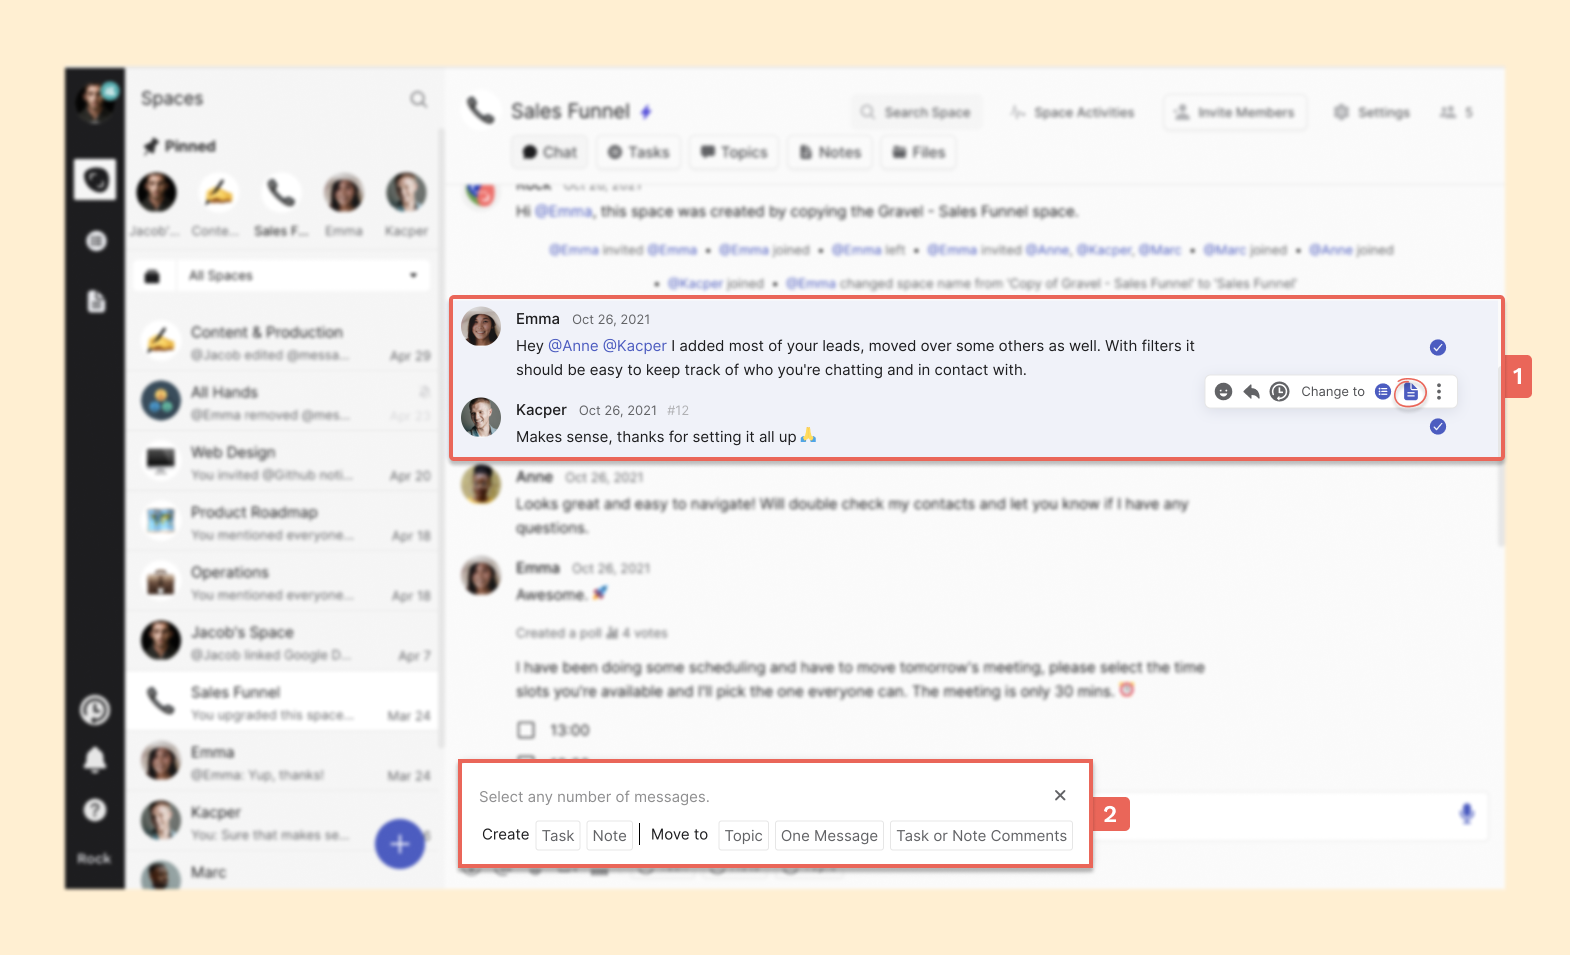Change message to note via document icon

pyautogui.click(x=1410, y=392)
